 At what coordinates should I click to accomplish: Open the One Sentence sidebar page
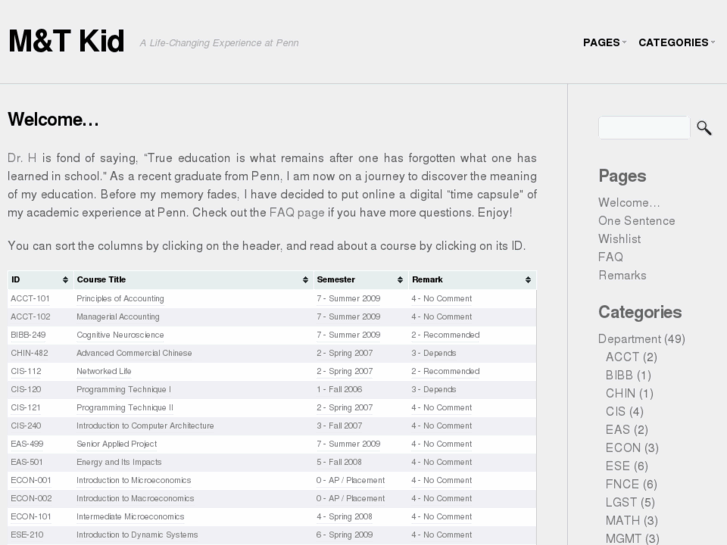tap(636, 221)
